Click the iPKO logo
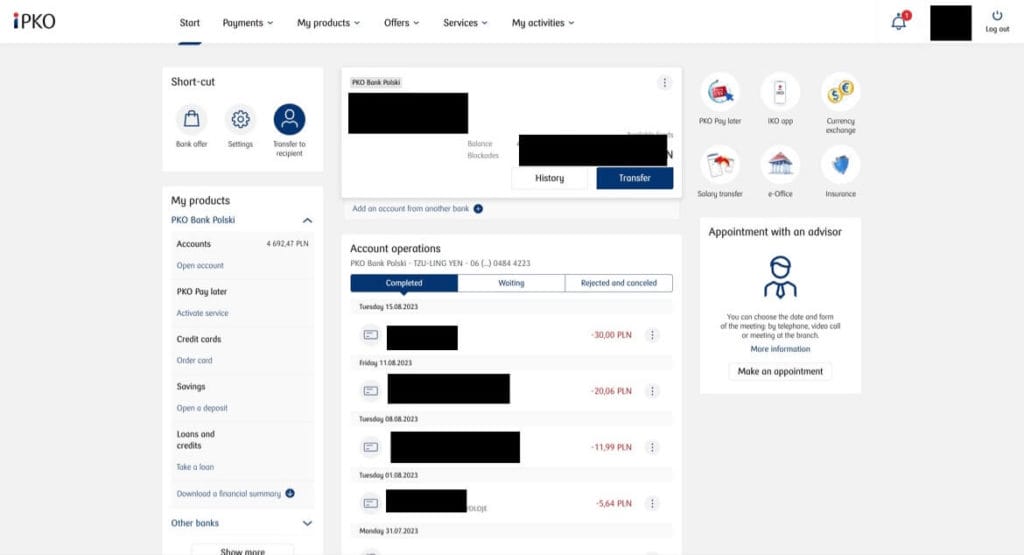1024x555 pixels. [35, 22]
